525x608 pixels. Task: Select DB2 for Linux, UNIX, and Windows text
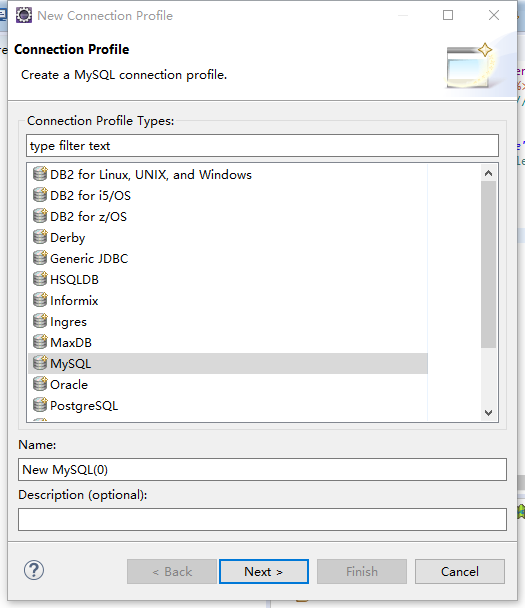point(151,175)
